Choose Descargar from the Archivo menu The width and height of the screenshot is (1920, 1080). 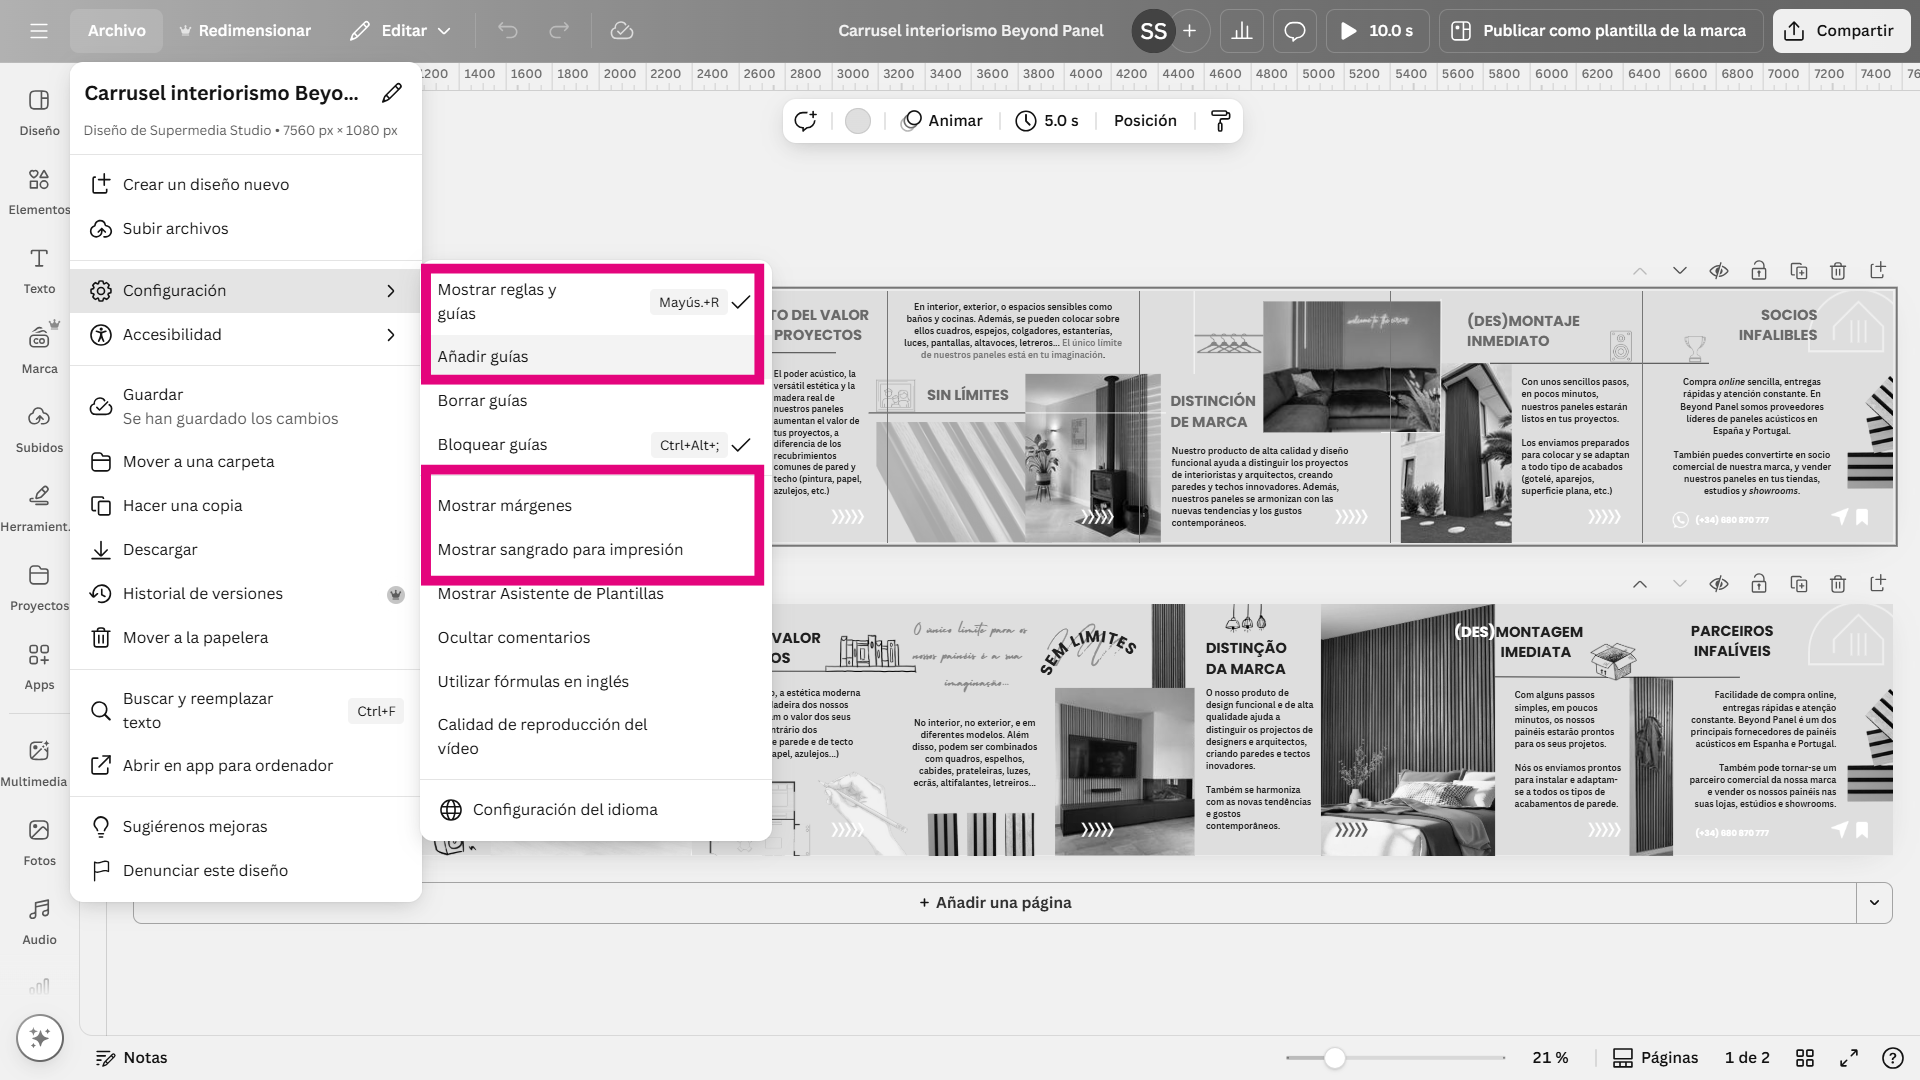click(x=160, y=550)
